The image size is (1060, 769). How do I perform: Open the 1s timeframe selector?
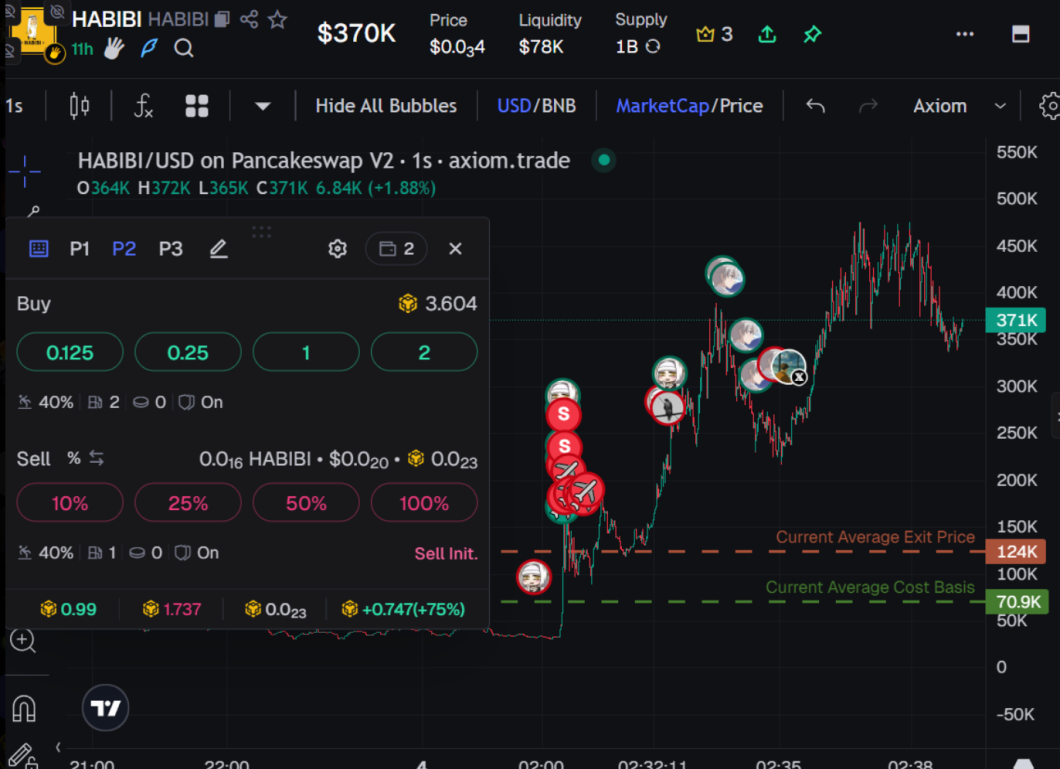coord(14,106)
